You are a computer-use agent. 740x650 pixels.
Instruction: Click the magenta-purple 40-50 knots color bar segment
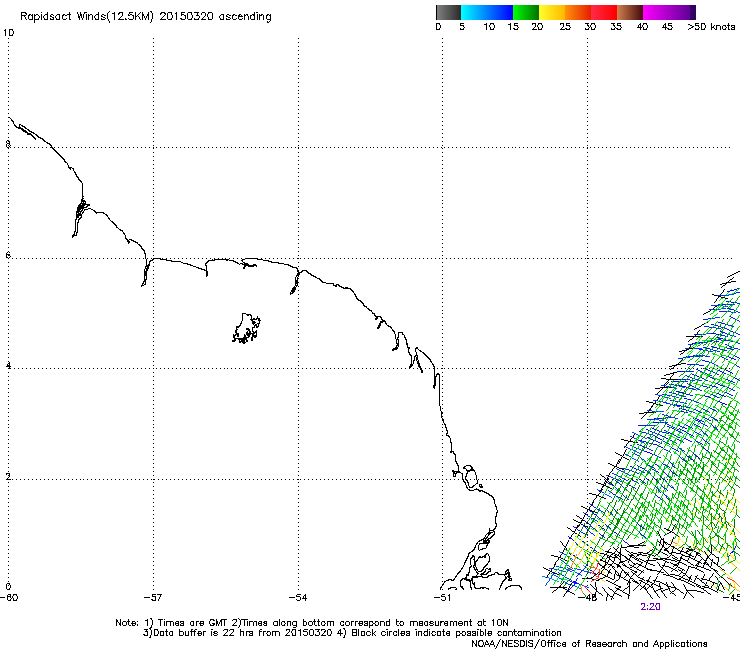669,12
